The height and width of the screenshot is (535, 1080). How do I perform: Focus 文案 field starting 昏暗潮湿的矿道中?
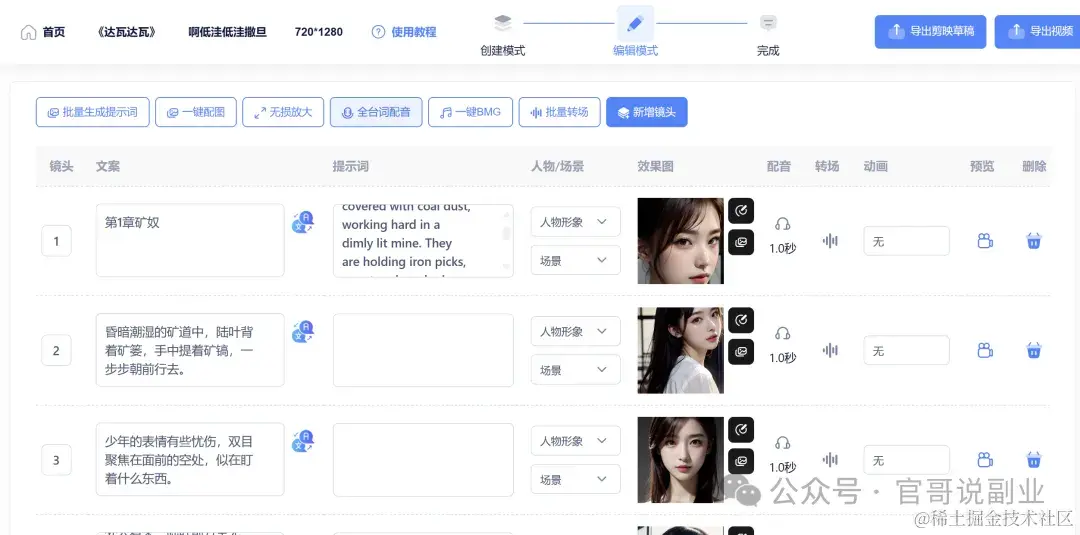click(x=190, y=350)
